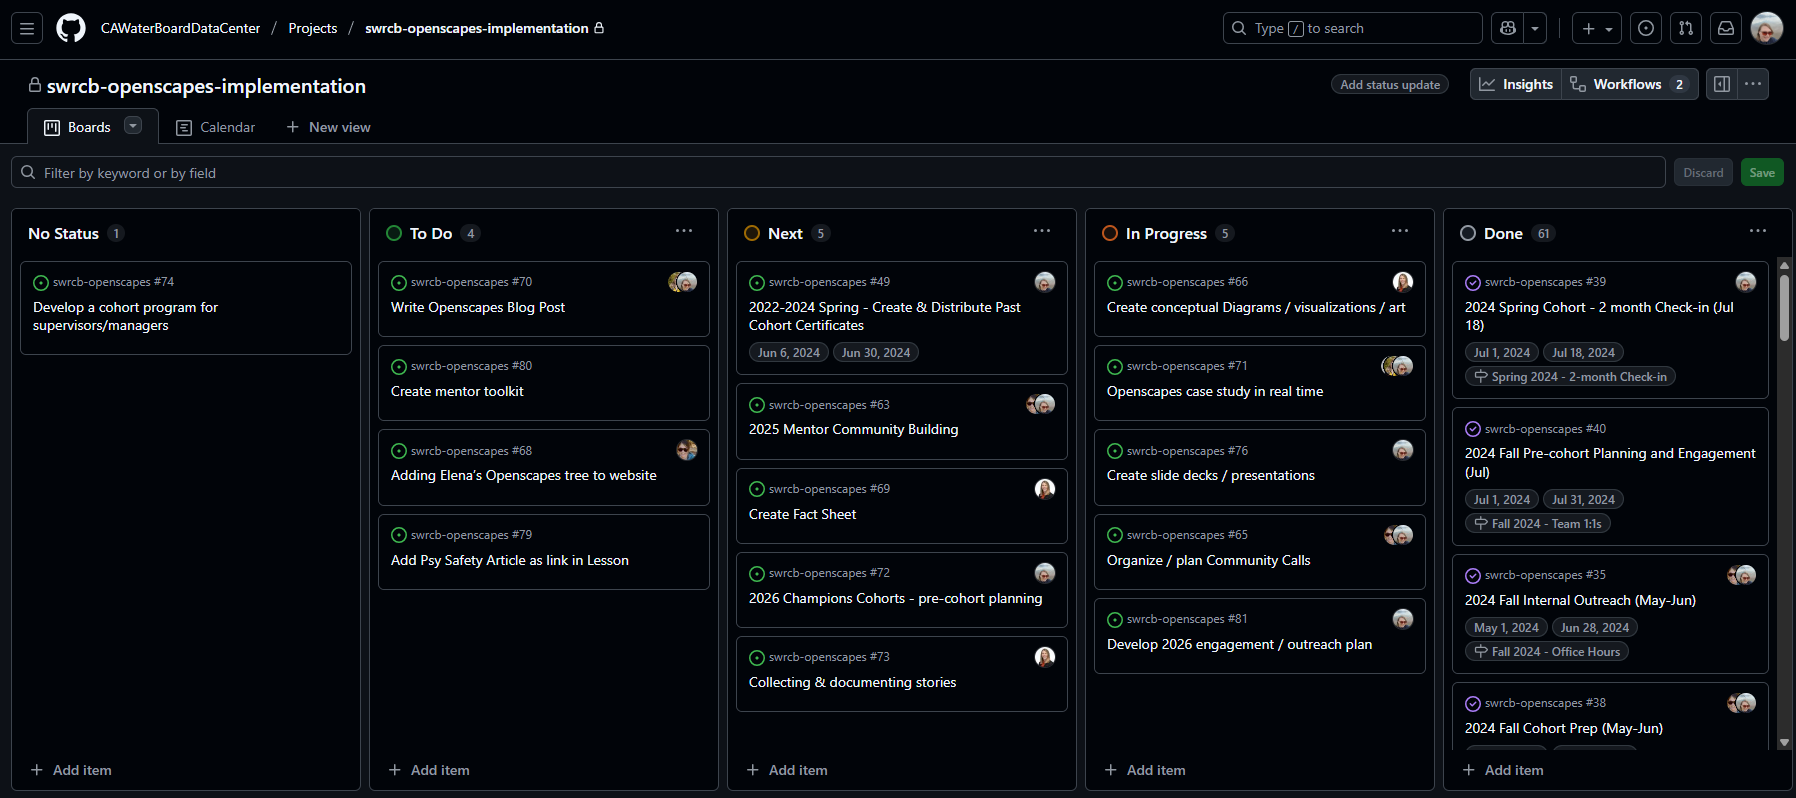The height and width of the screenshot is (798, 1796).
Task: Open Copilot chat icon
Action: (1508, 28)
